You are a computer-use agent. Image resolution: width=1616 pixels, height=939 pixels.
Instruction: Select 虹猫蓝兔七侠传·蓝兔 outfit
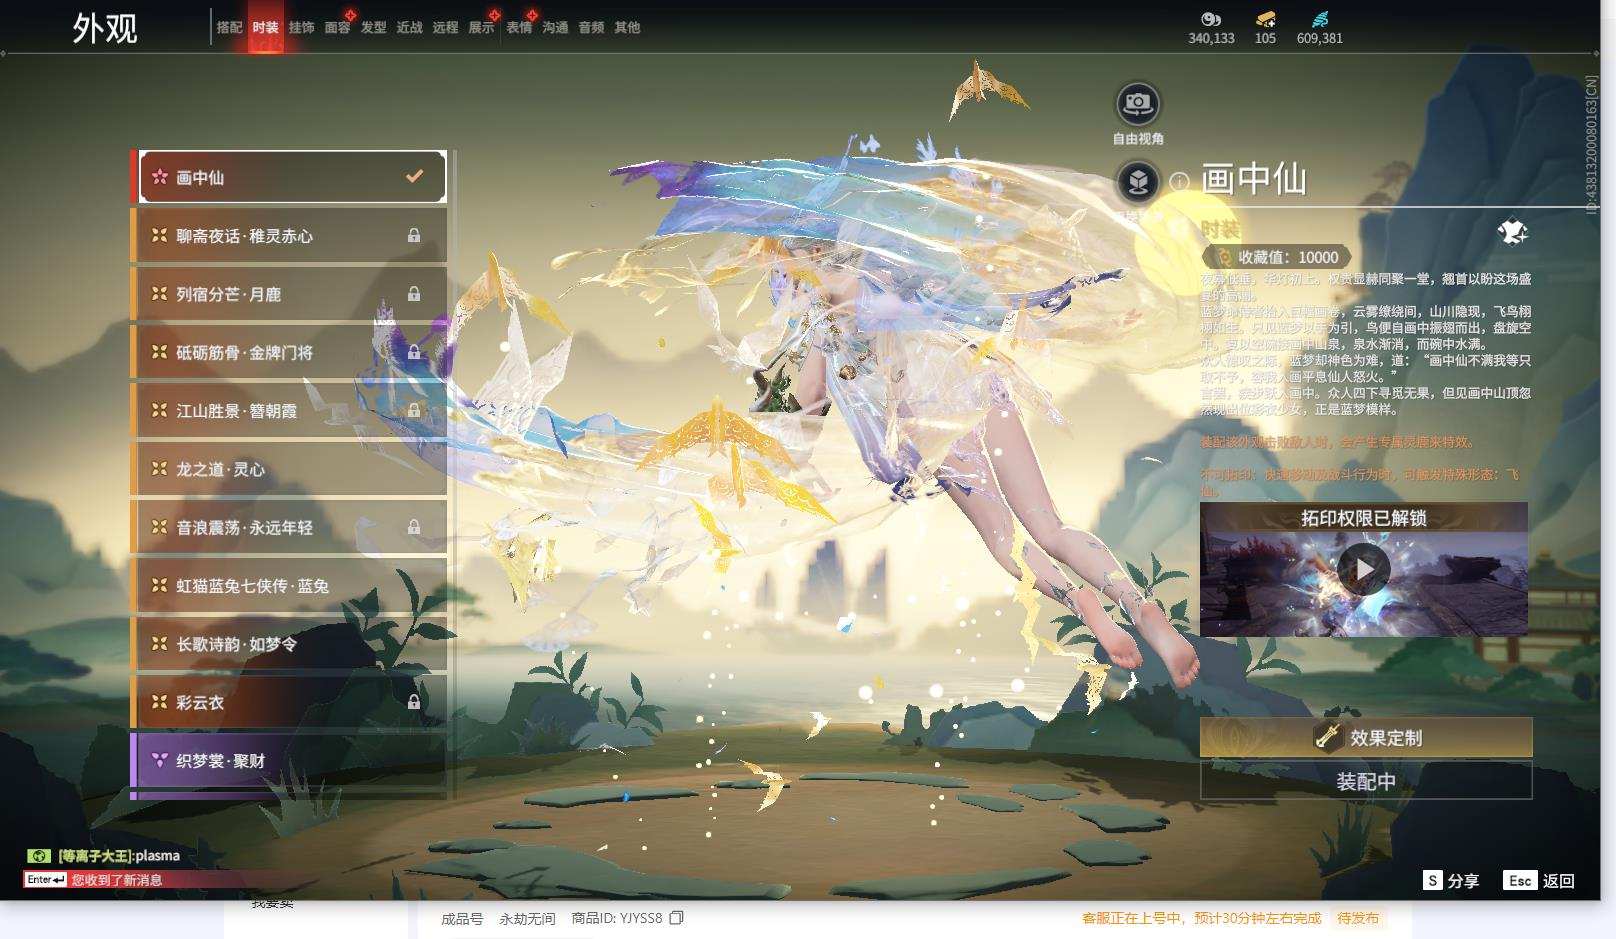pyautogui.click(x=290, y=586)
